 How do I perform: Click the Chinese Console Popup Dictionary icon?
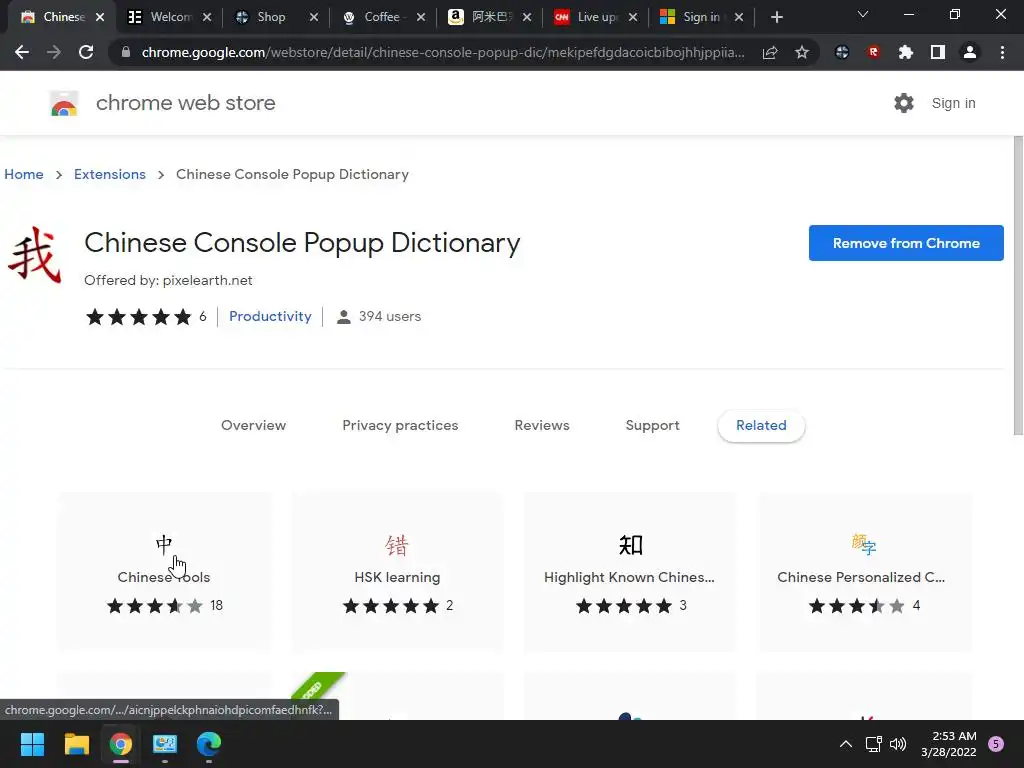[35, 255]
